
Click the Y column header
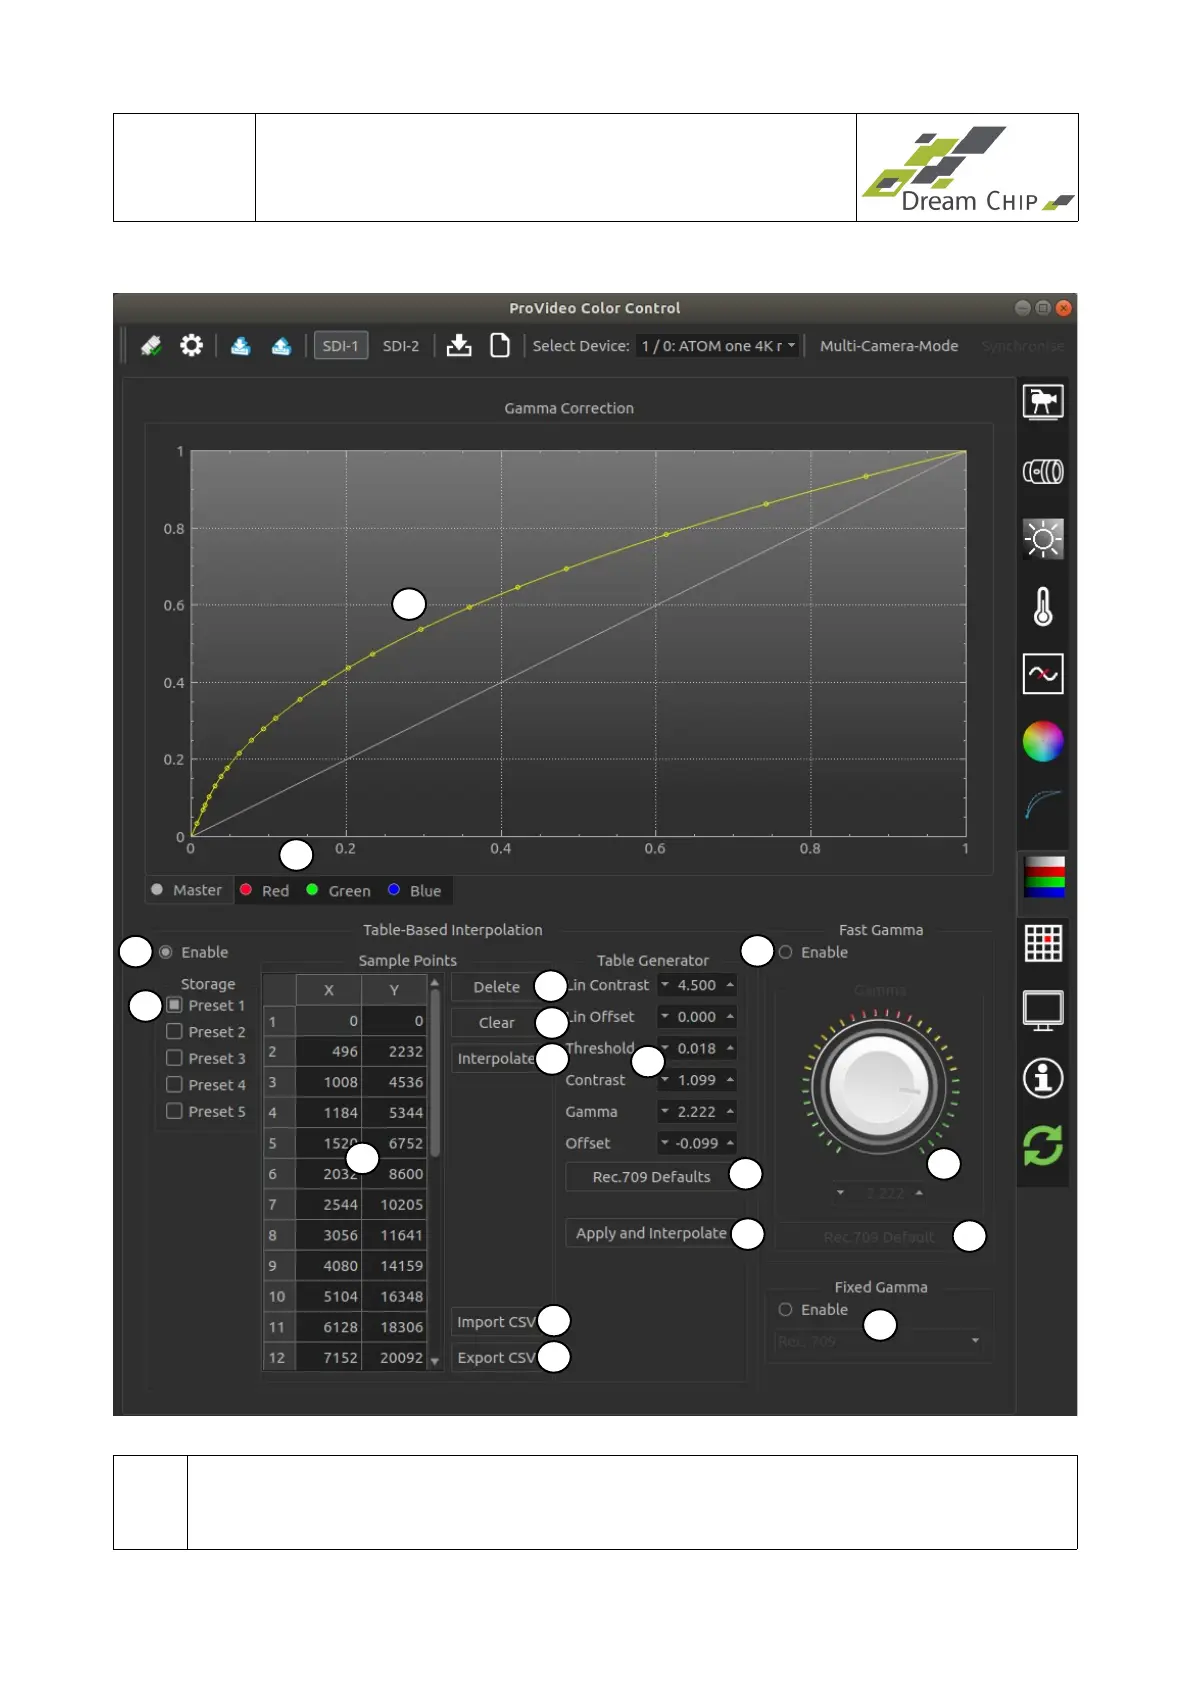tap(394, 990)
